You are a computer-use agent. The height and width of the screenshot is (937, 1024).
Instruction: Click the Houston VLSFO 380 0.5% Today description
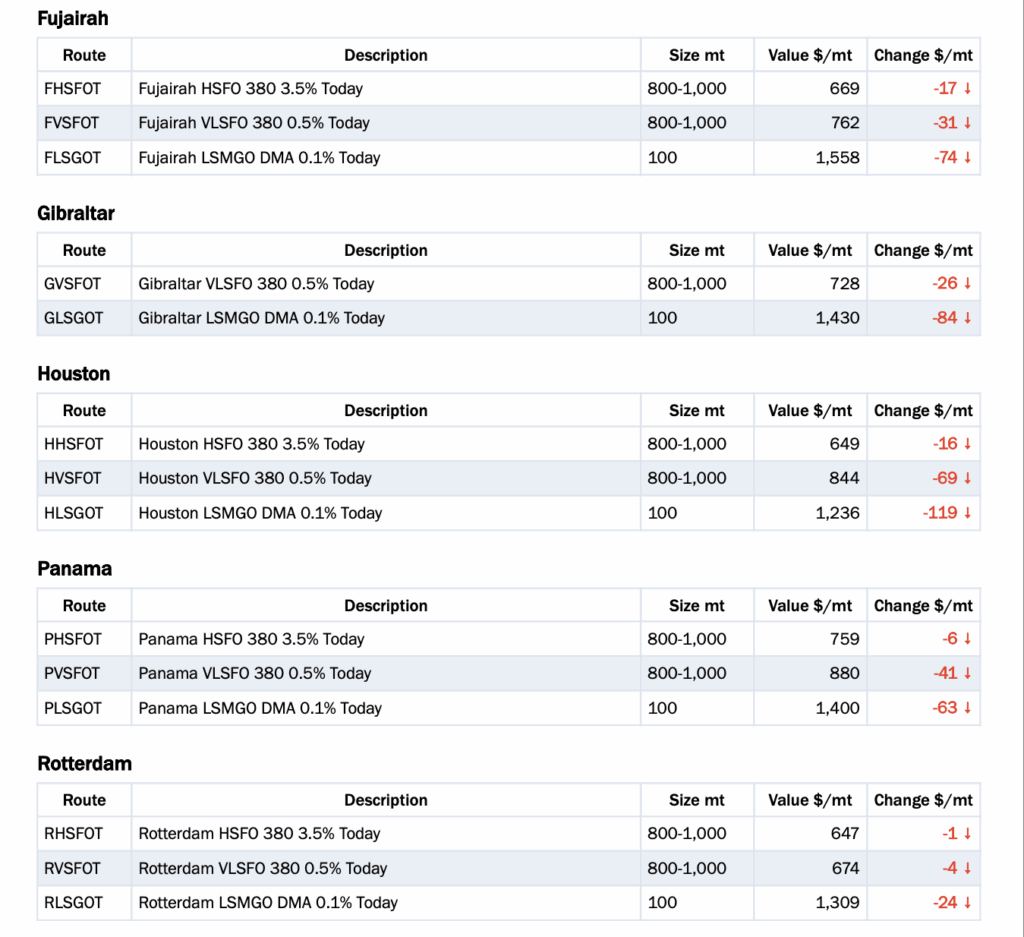click(255, 478)
